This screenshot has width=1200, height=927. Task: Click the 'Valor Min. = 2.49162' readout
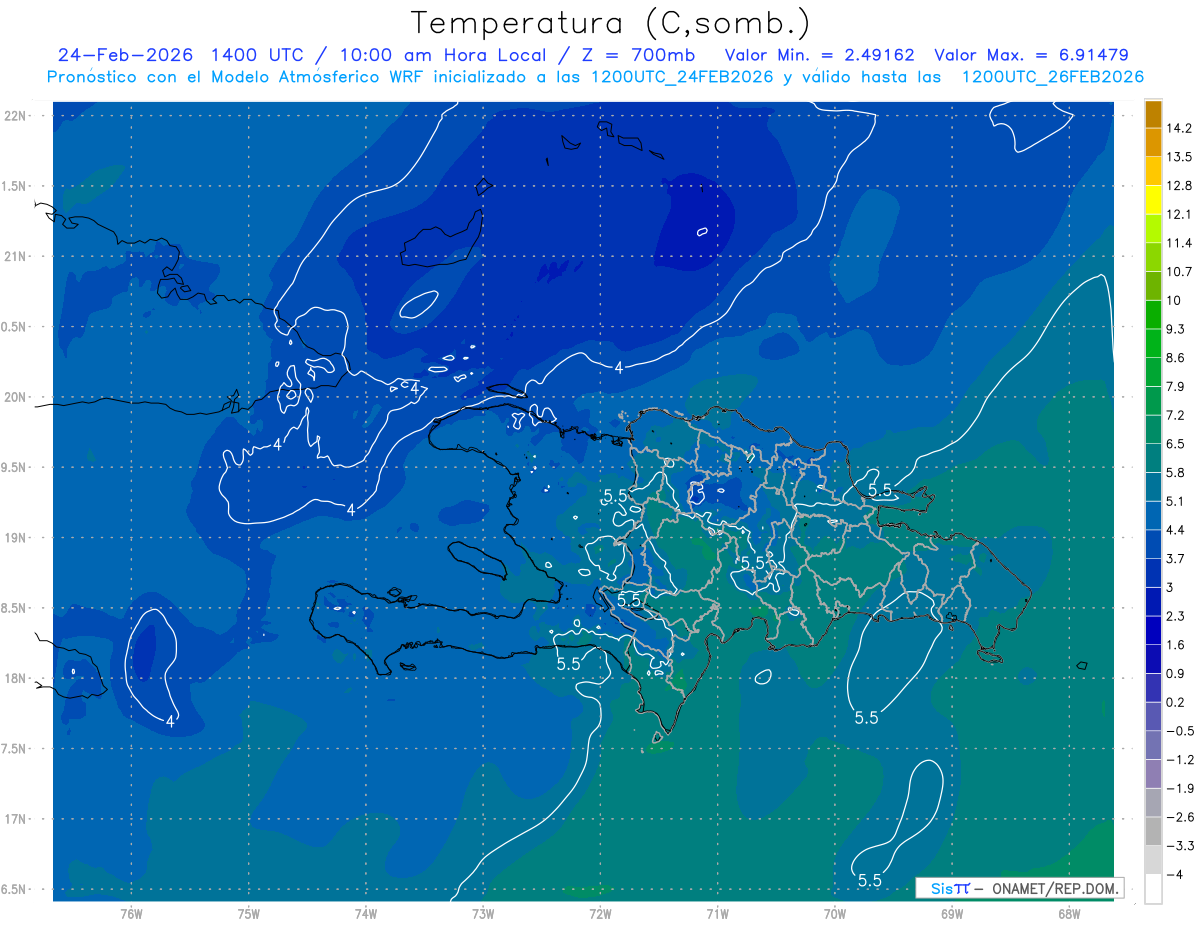(819, 55)
